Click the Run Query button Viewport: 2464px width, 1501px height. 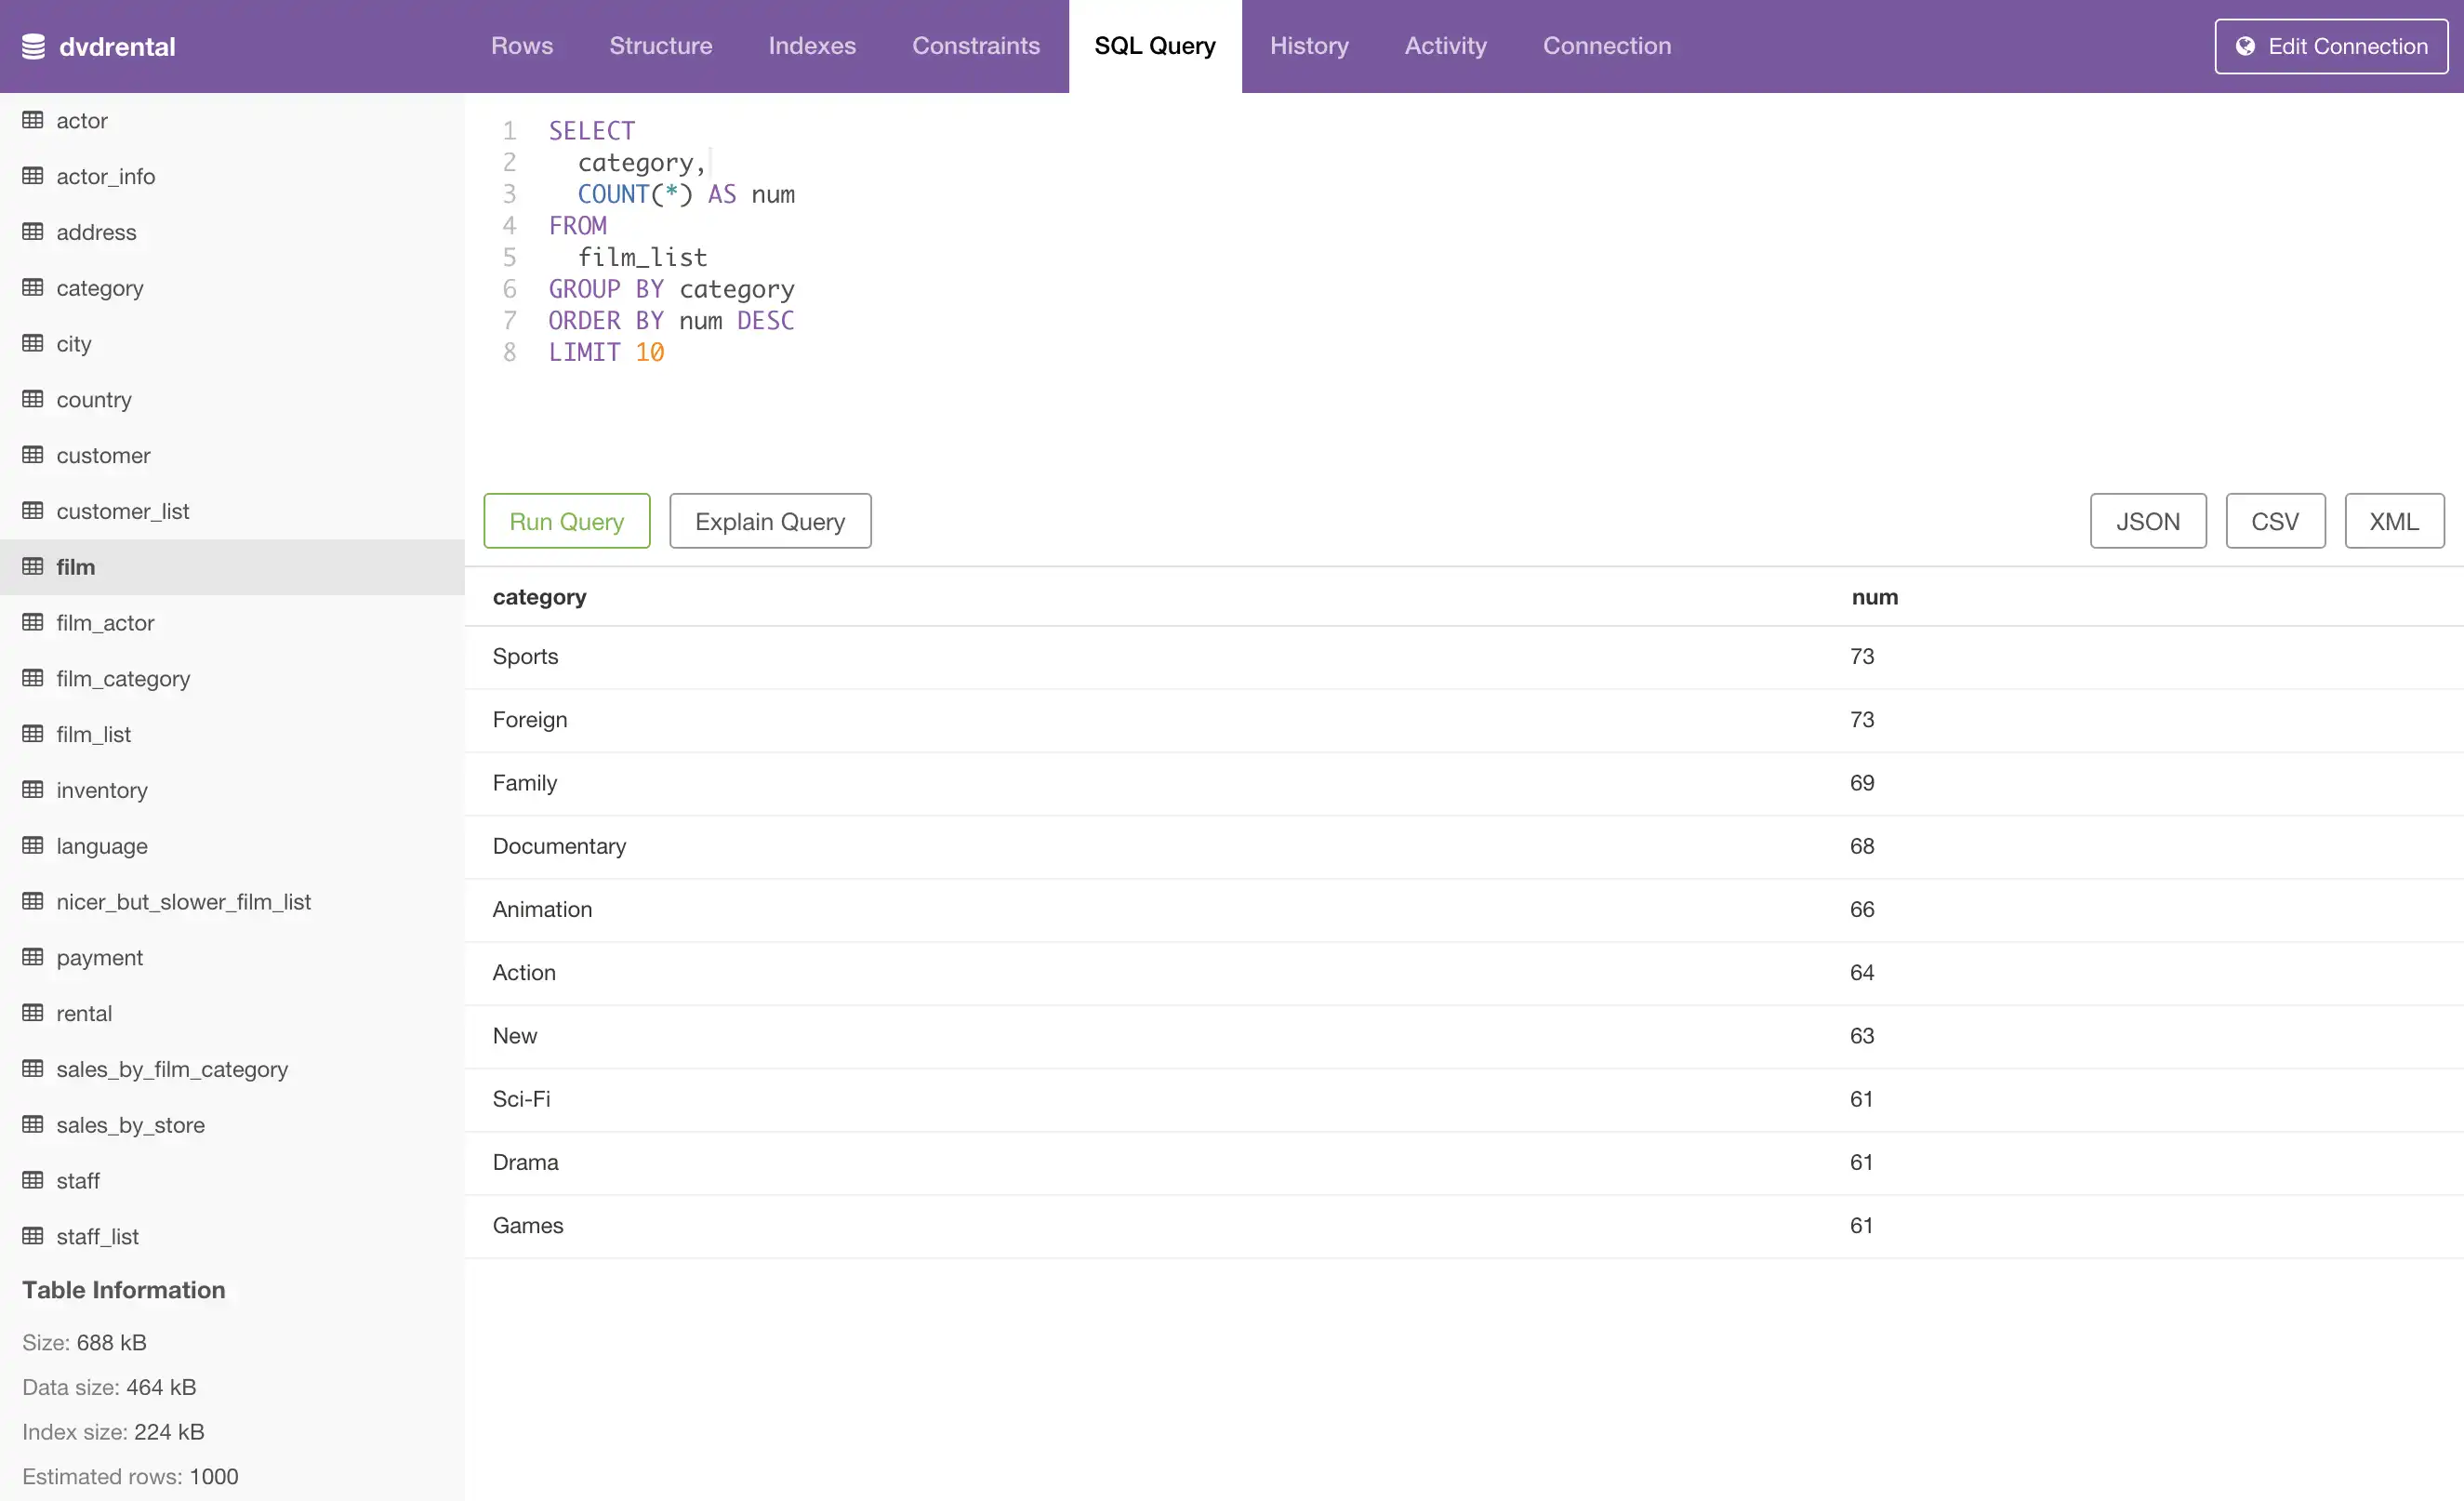click(x=567, y=521)
